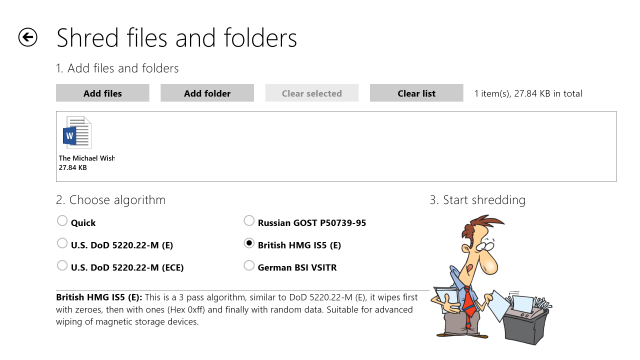The height and width of the screenshot is (360, 640).
Task: Click the Add folder button
Action: click(x=207, y=93)
